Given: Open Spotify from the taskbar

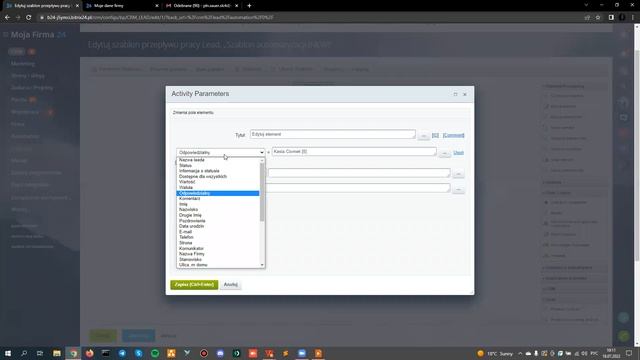Looking at the screenshot, I should click(155, 353).
